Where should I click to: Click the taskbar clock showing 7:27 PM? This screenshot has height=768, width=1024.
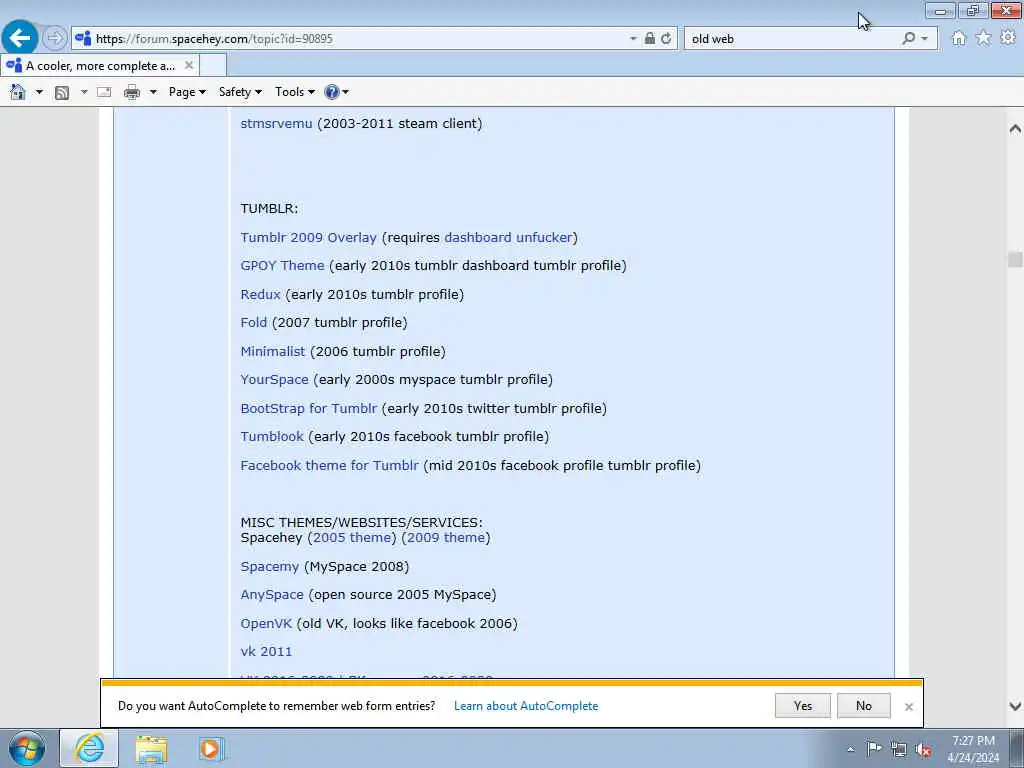point(973,749)
